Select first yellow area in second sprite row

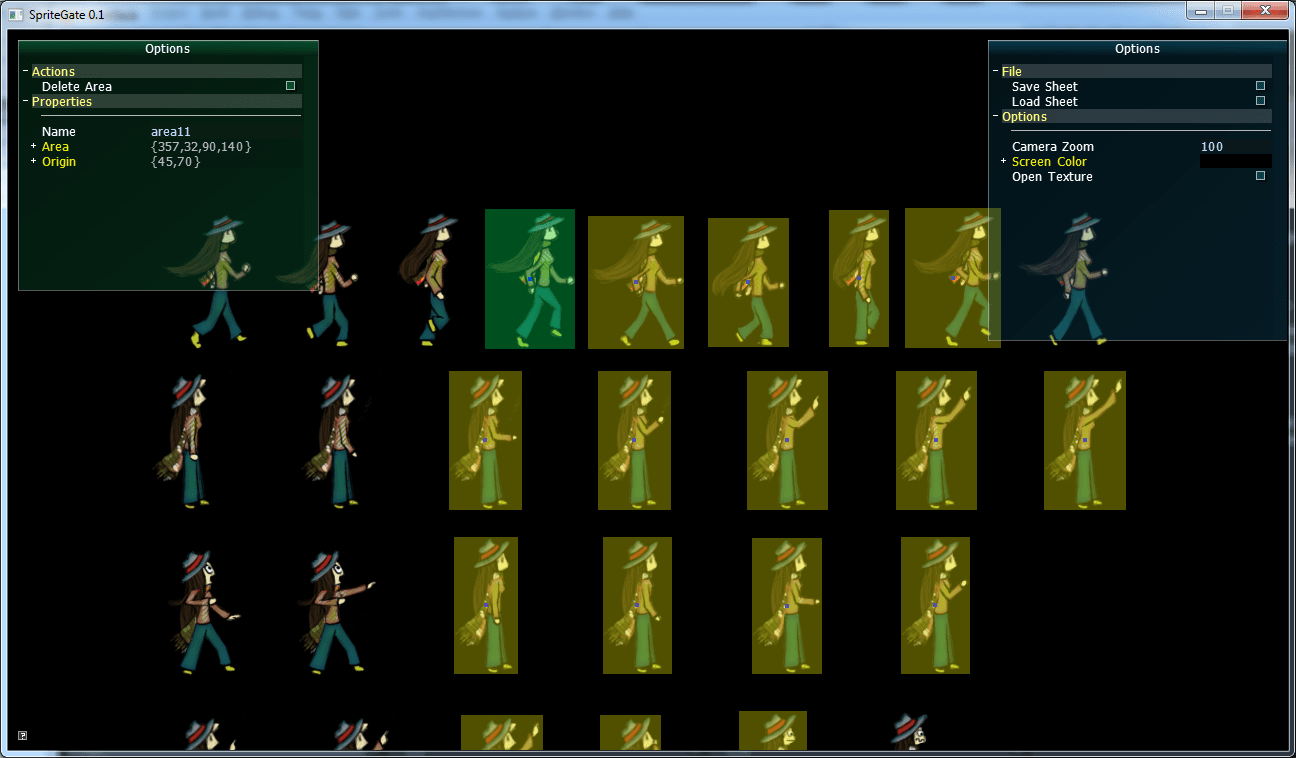click(485, 440)
